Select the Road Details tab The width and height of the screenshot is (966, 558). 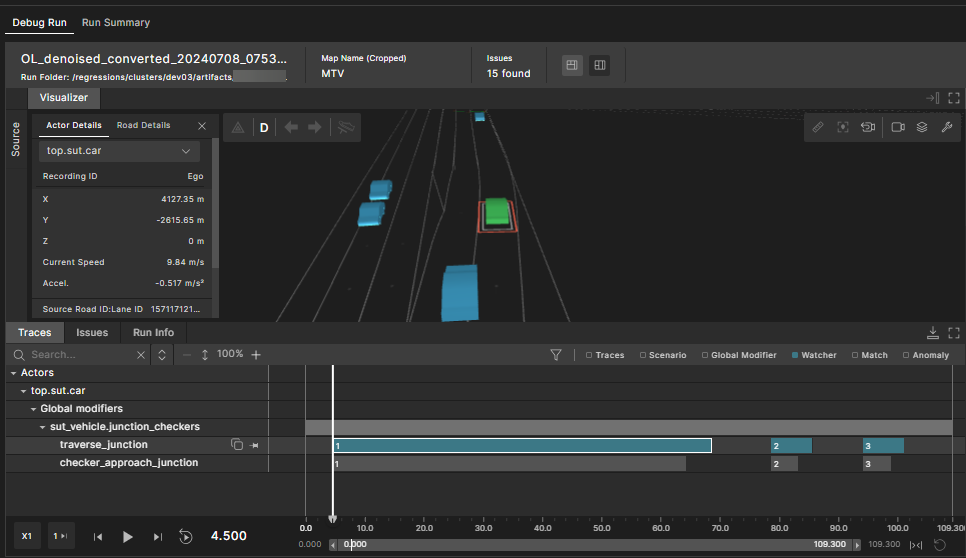tap(143, 126)
